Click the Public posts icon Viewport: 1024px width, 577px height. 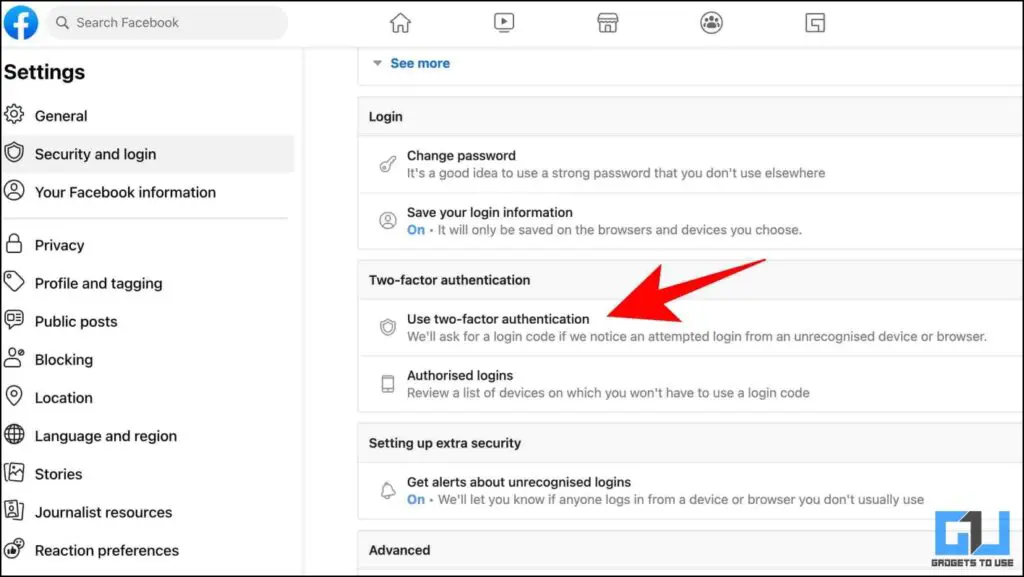14,320
